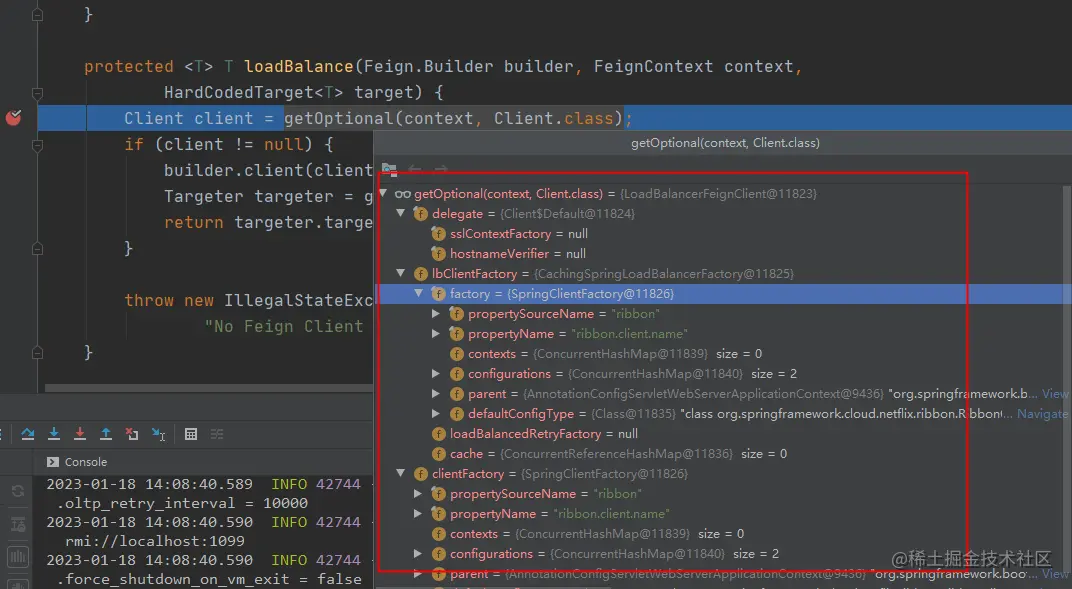
Task: Click the popup title getOptional(context, Client.class)
Action: [x=725, y=143]
